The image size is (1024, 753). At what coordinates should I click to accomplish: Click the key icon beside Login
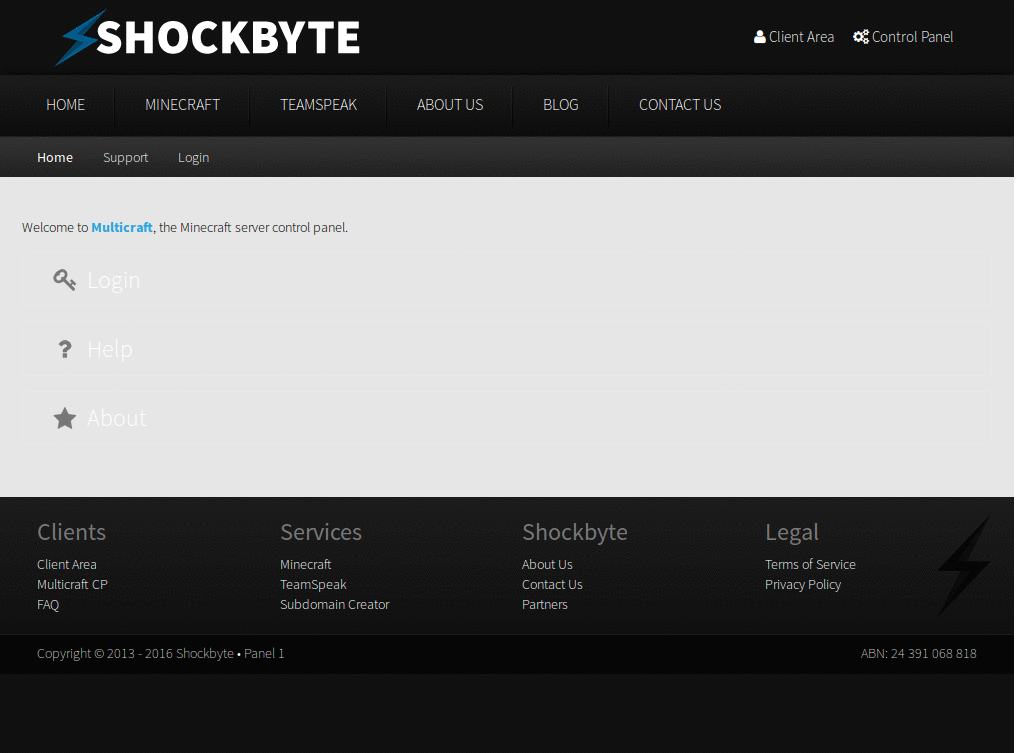point(65,280)
